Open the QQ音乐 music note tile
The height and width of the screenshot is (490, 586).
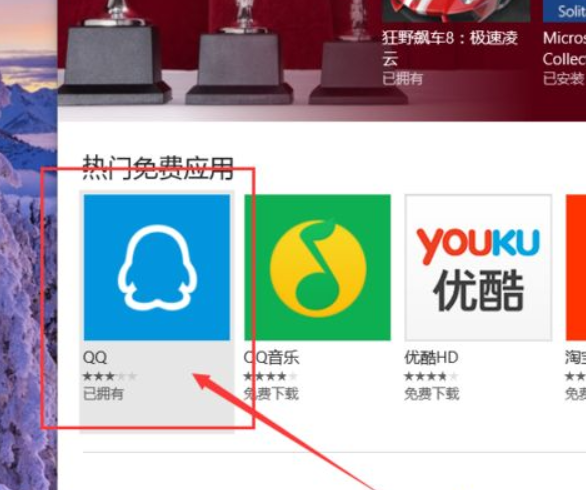click(x=317, y=267)
